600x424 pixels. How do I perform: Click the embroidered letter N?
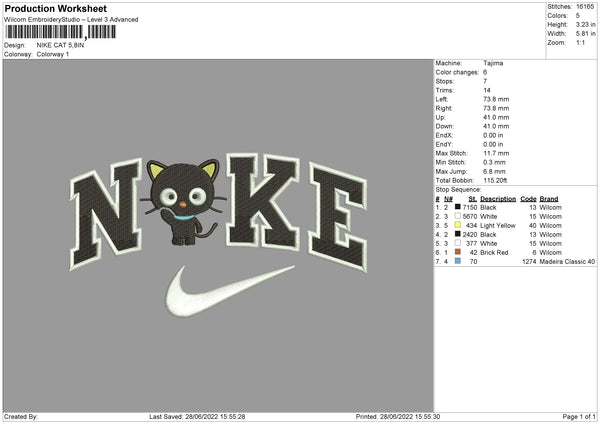click(106, 212)
